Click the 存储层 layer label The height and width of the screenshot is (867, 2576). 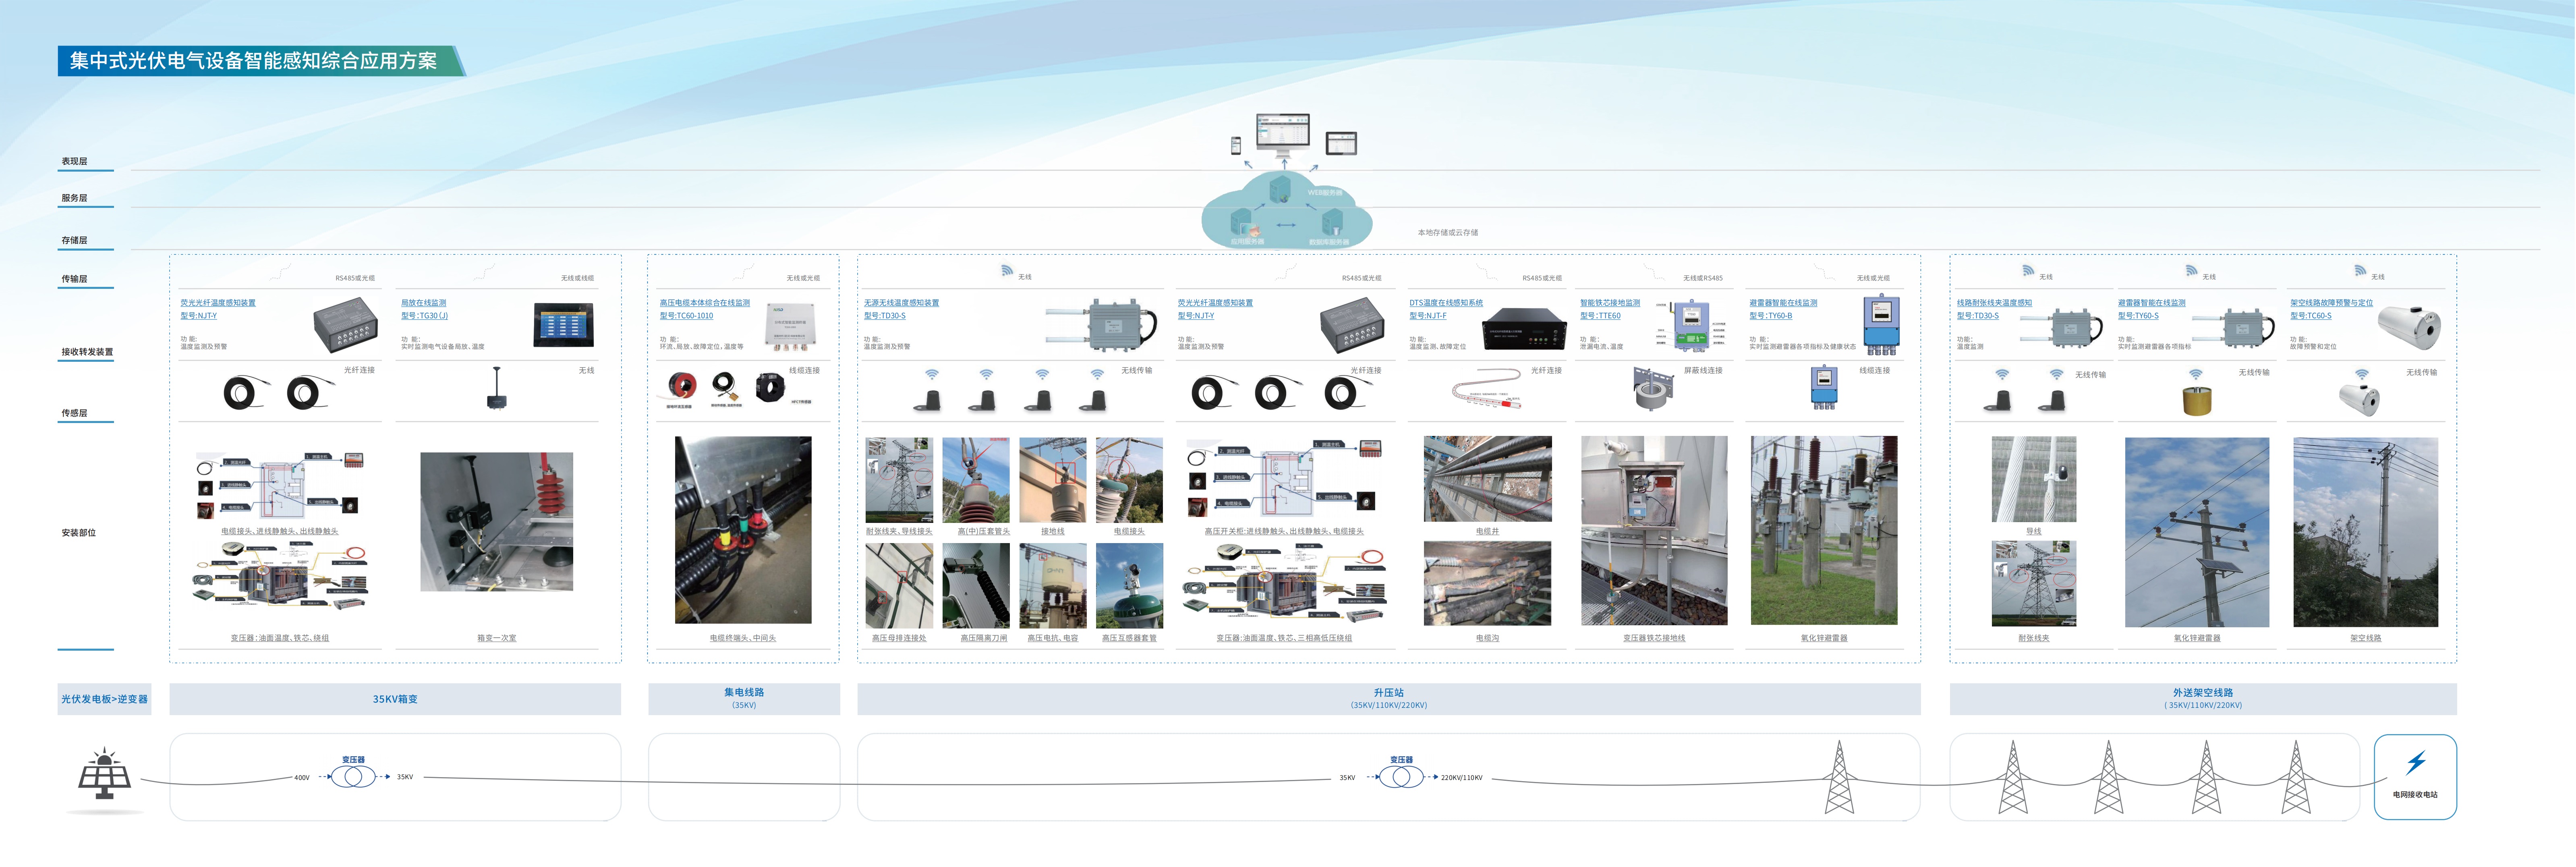[74, 240]
